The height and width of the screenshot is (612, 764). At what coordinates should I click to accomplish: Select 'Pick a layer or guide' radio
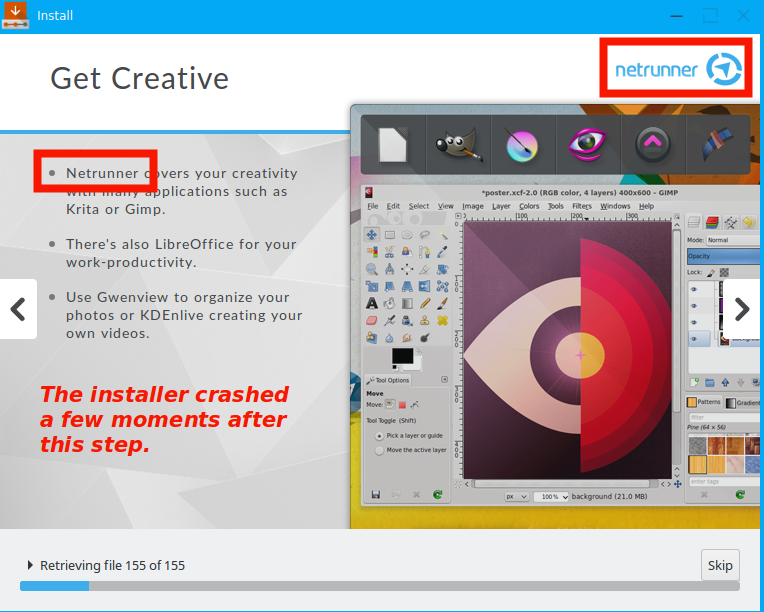[380, 436]
